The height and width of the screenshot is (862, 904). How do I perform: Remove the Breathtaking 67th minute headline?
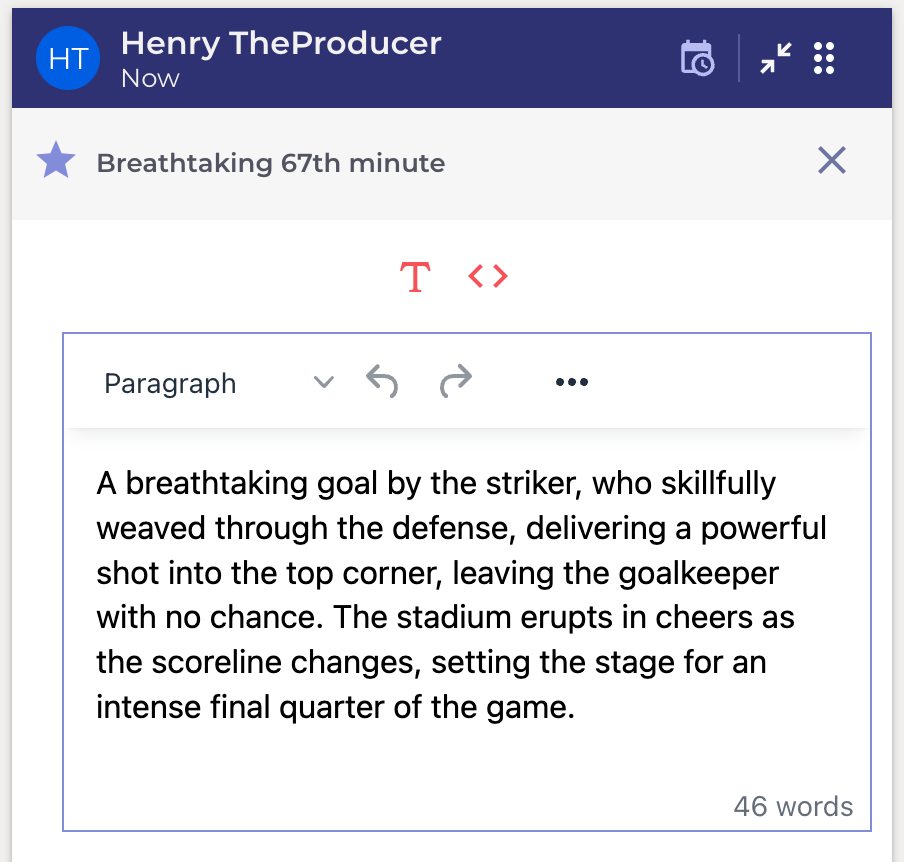[x=831, y=160]
